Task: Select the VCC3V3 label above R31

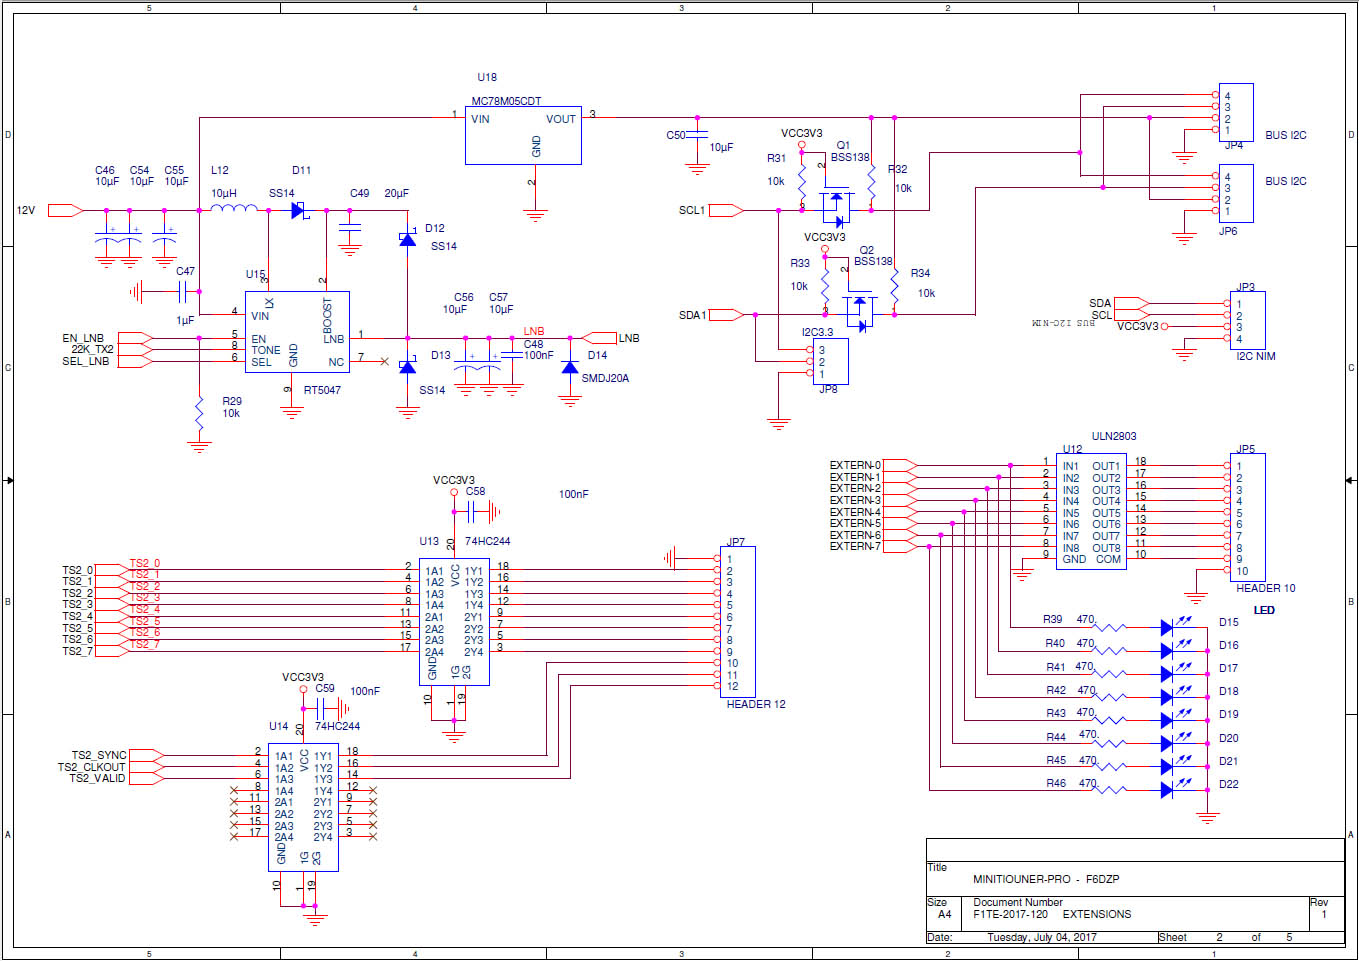Action: [802, 133]
